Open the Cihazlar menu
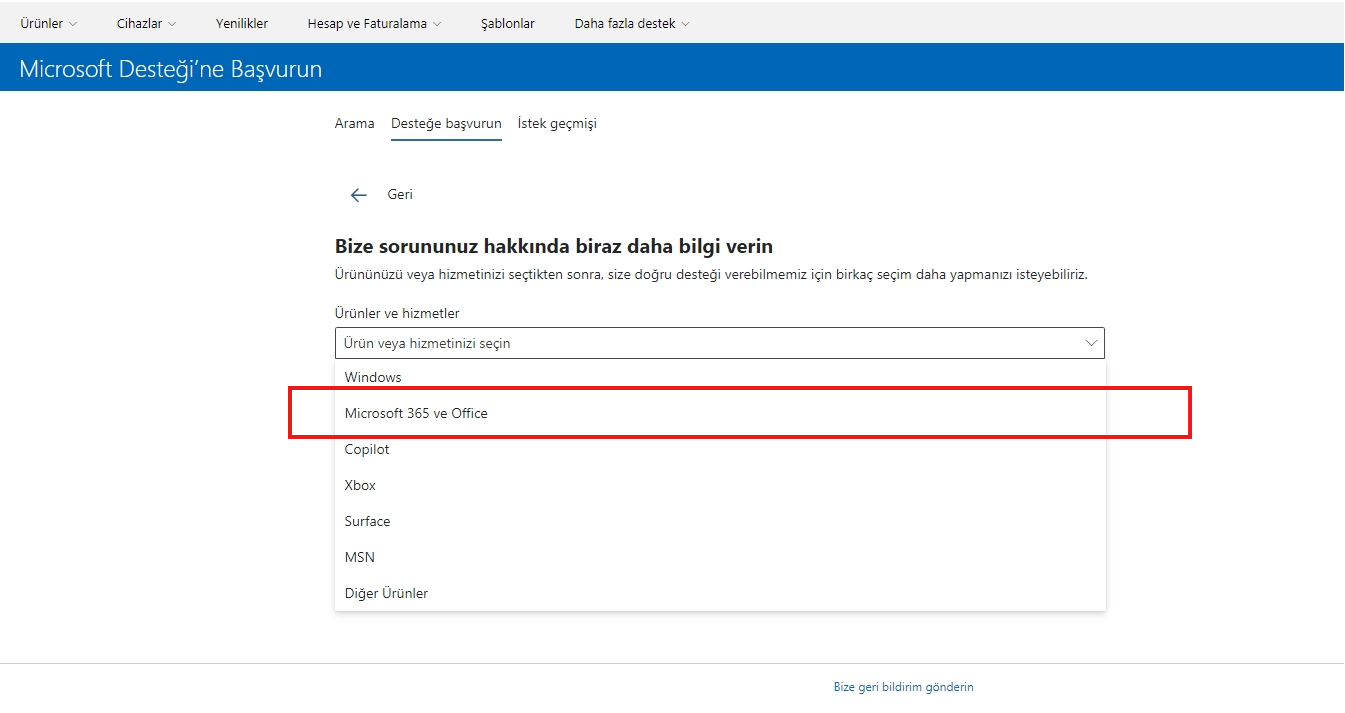This screenshot has width=1345, height=713. [x=146, y=23]
